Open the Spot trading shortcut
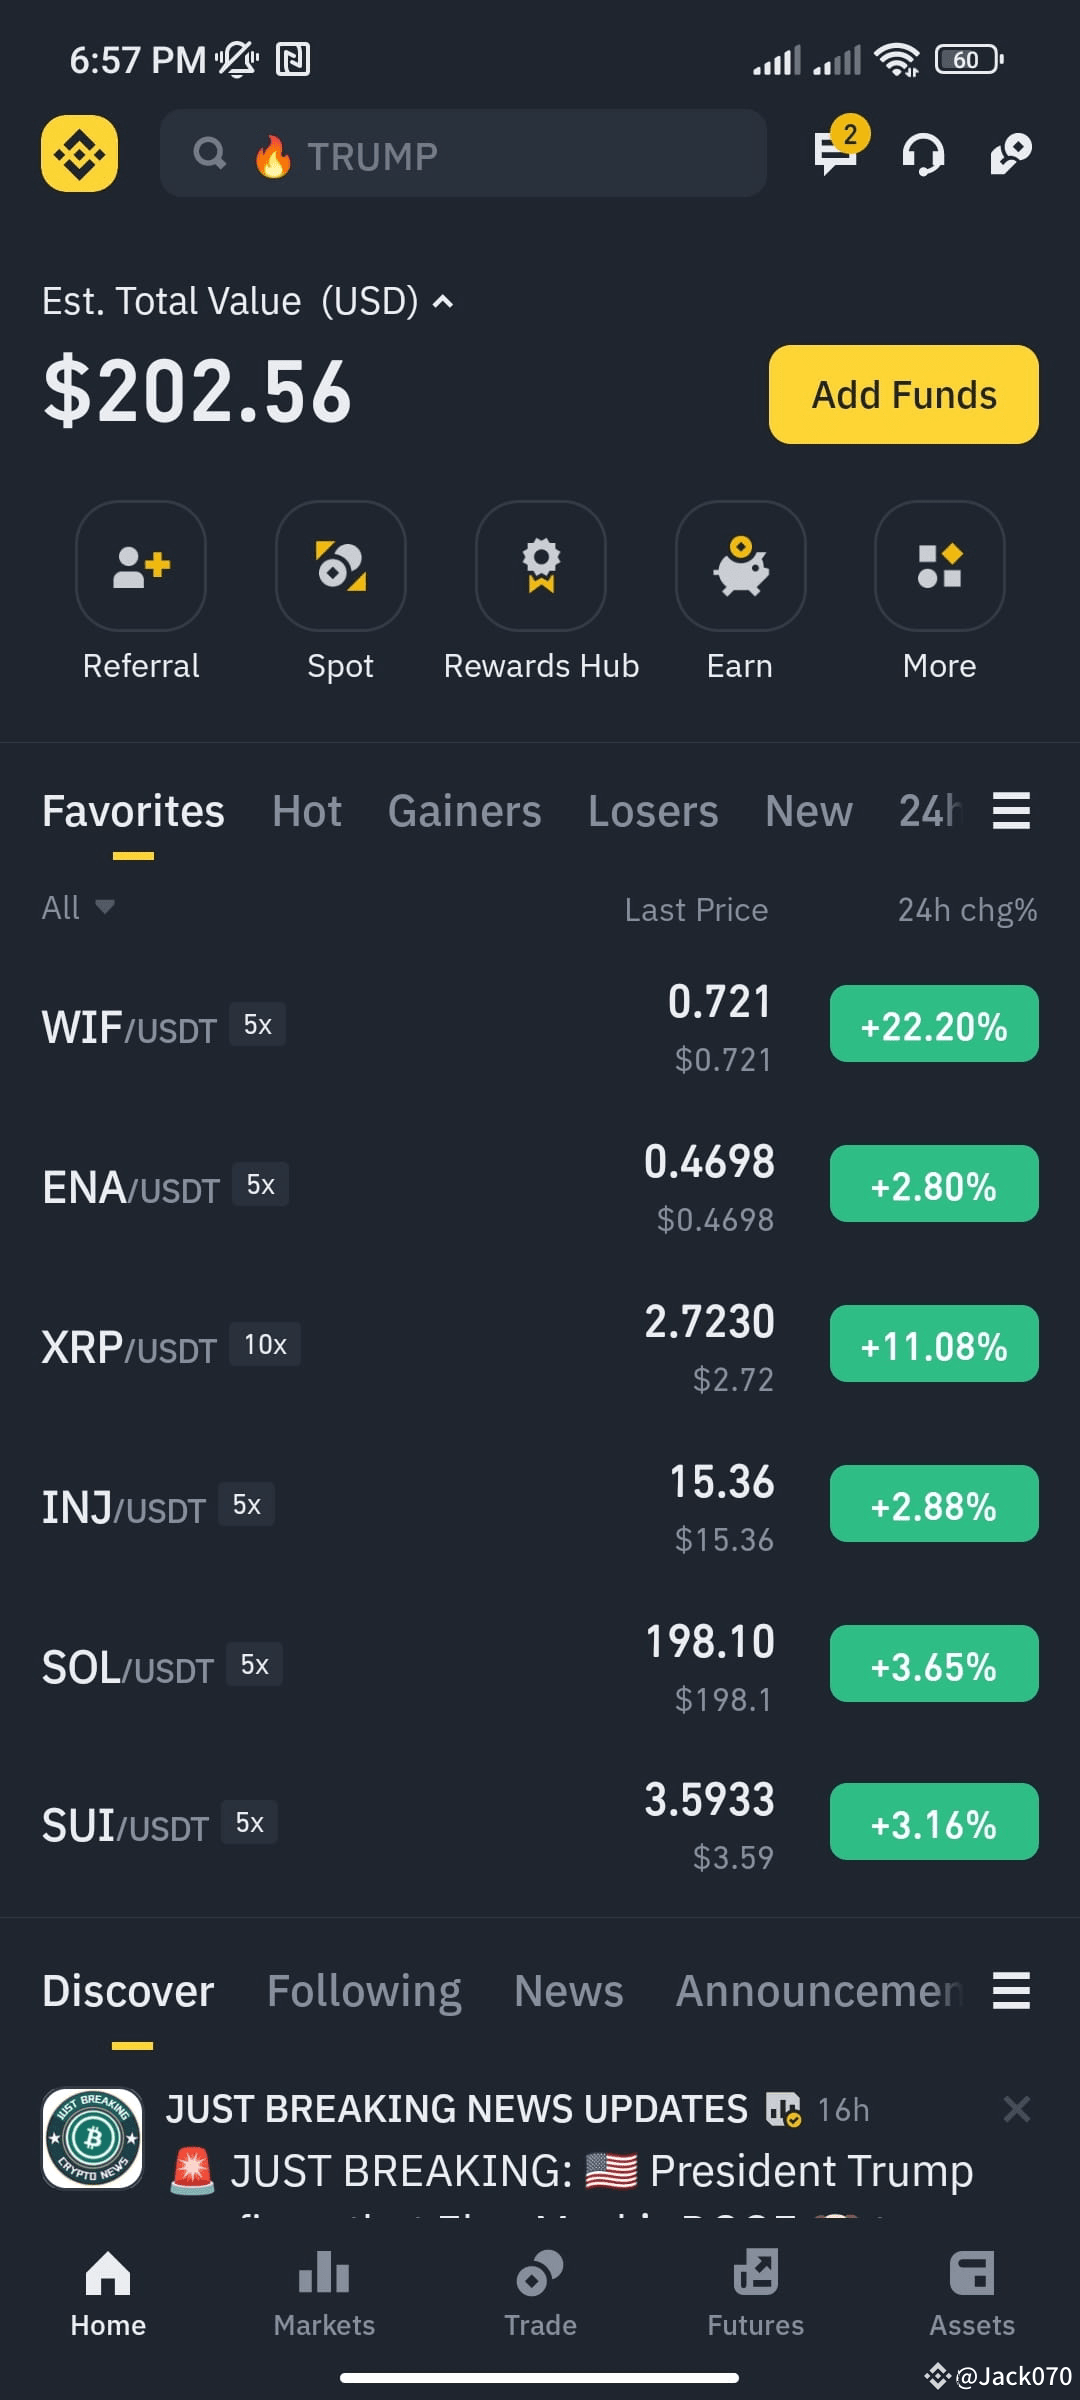This screenshot has width=1080, height=2400. 341,566
